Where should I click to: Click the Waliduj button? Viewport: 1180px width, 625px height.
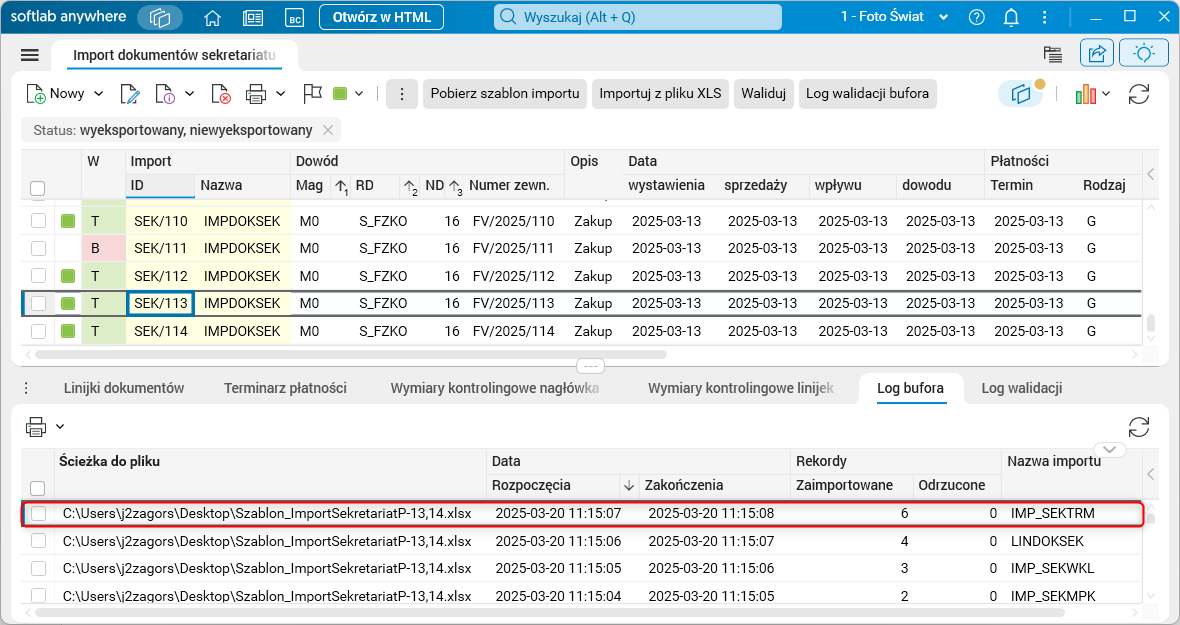coord(763,94)
